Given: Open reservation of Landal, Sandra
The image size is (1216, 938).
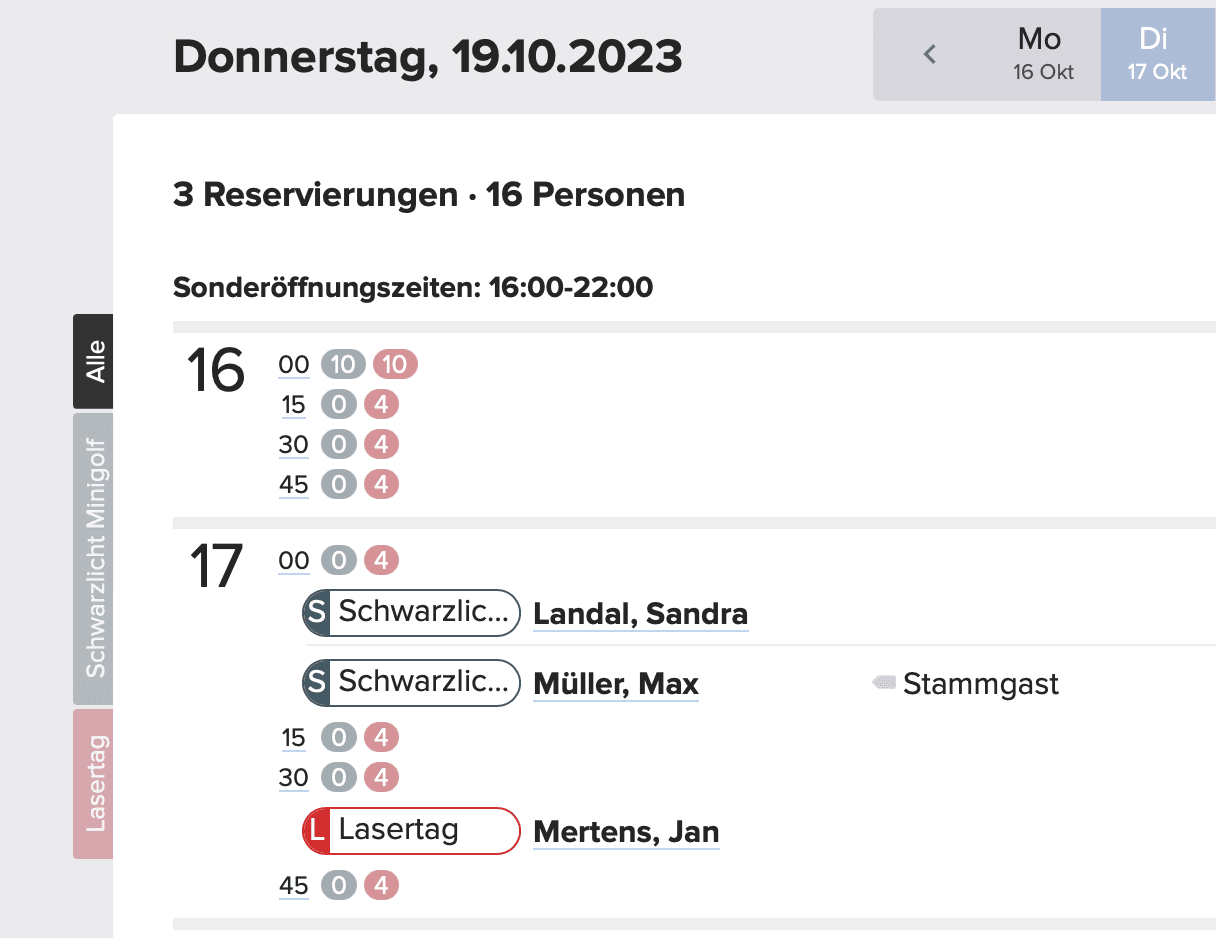Looking at the screenshot, I should 641,613.
